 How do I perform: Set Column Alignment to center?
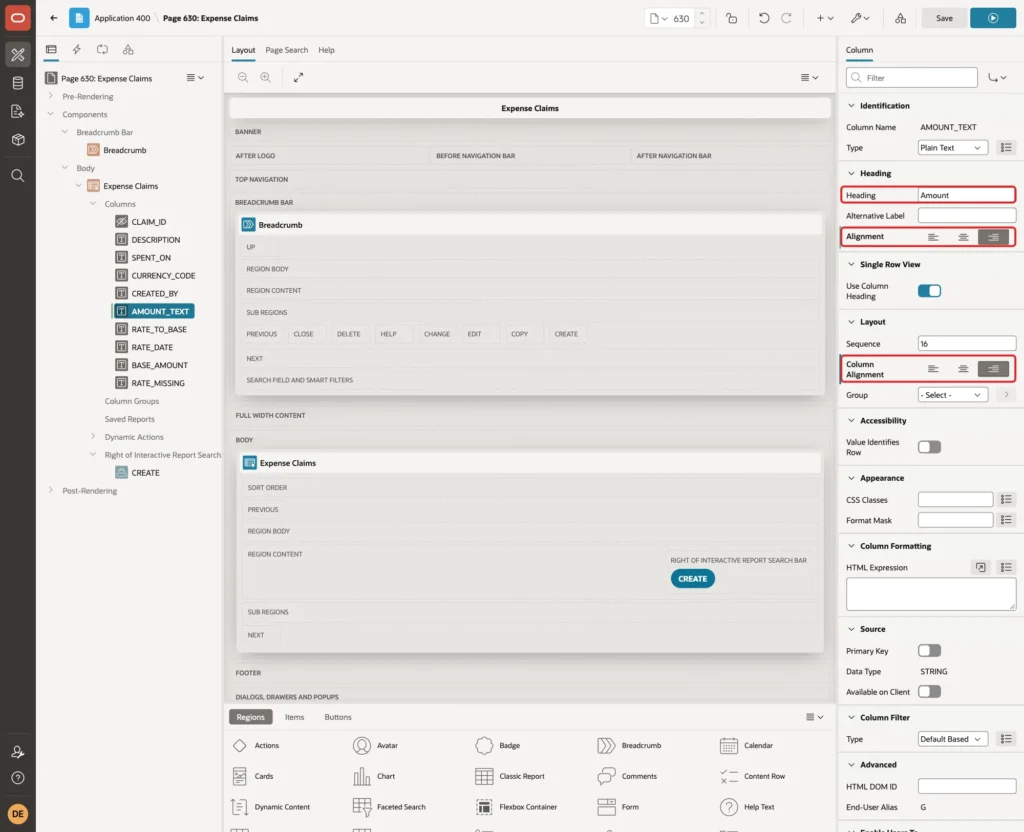tap(963, 369)
